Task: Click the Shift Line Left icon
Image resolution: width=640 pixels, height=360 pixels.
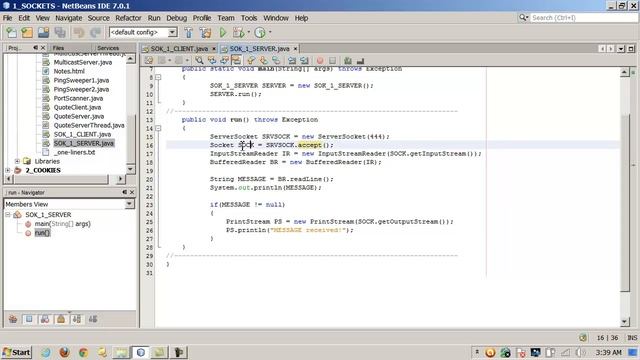Action: click(292, 61)
